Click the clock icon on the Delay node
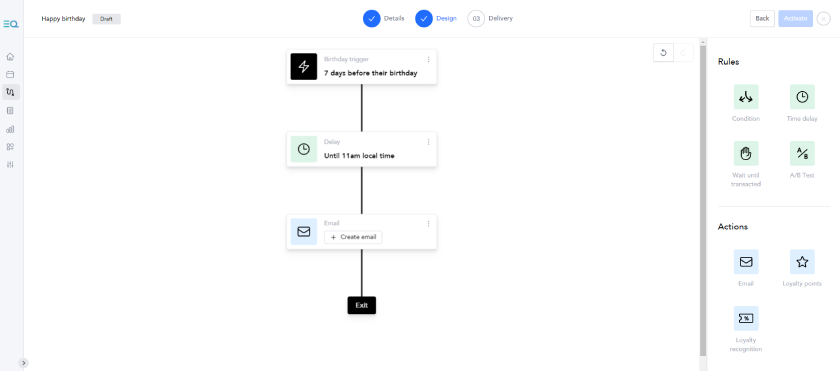840x371 pixels. tap(304, 149)
